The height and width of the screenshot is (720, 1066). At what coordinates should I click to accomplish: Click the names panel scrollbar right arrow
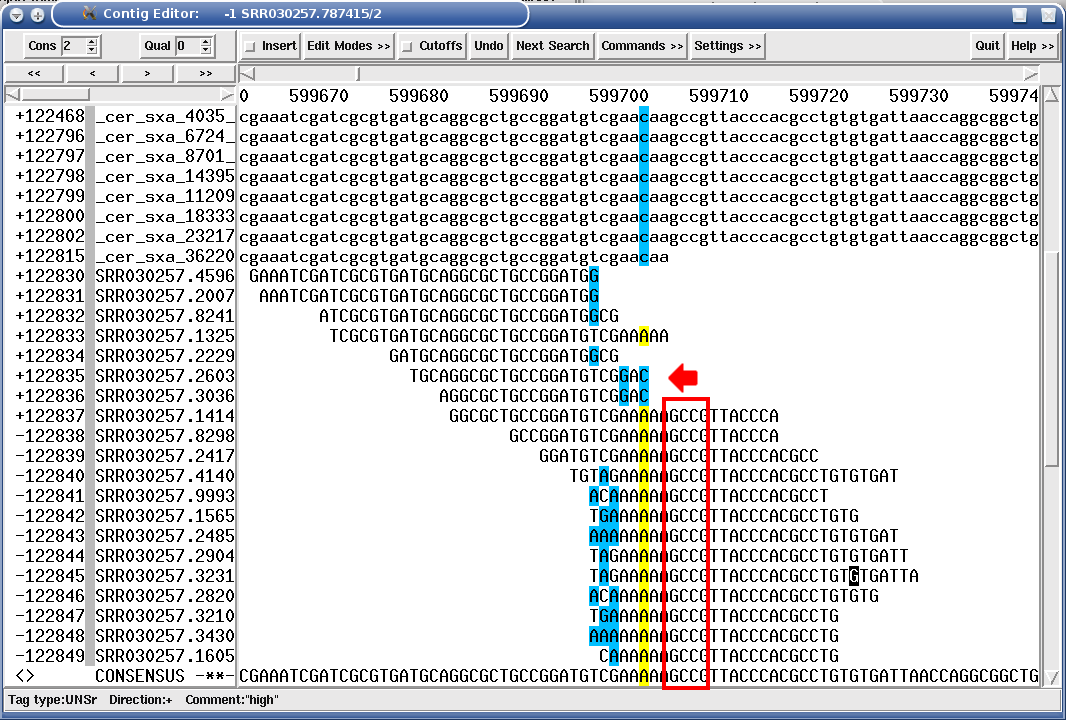click(x=227, y=95)
